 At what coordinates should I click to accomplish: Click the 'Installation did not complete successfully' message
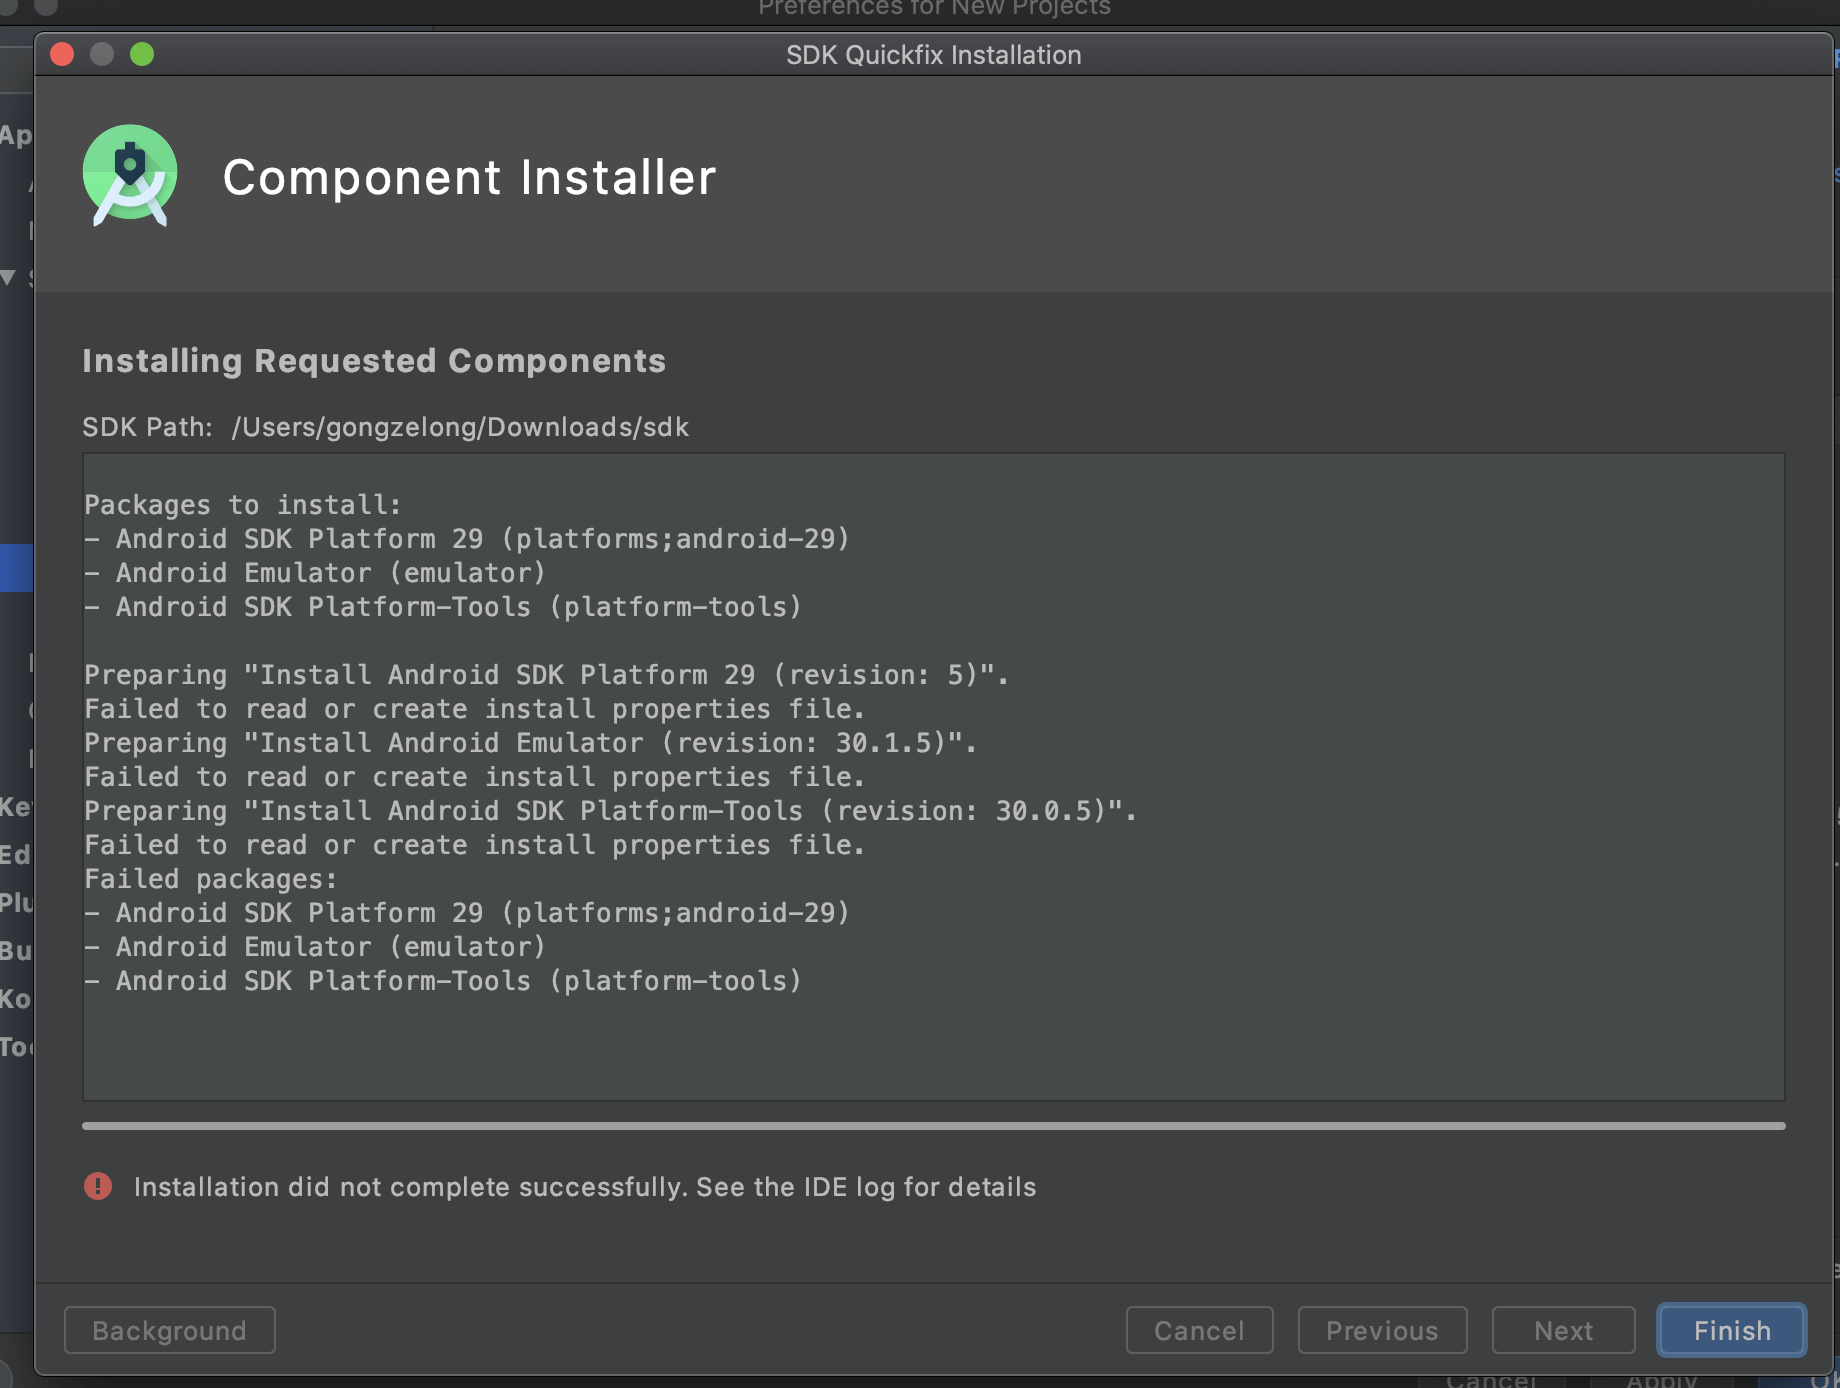pos(585,1187)
